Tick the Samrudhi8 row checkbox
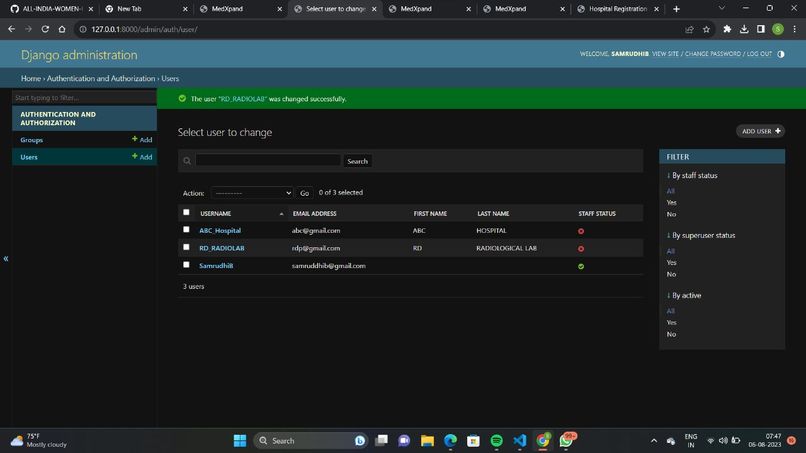 pos(186,265)
